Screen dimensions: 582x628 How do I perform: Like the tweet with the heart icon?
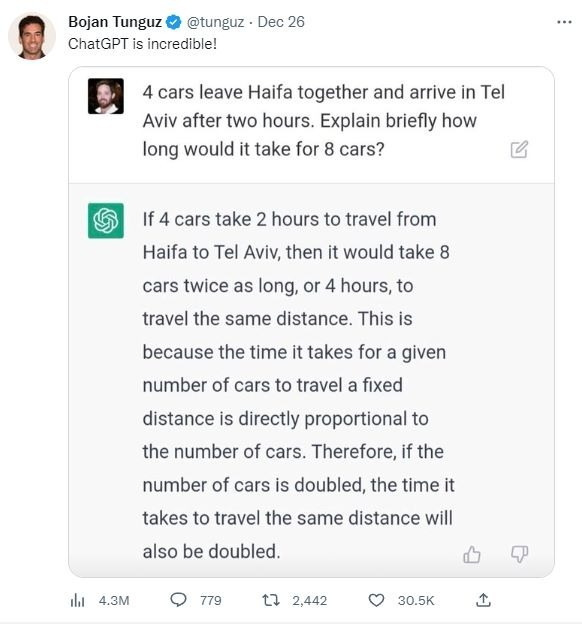click(376, 600)
